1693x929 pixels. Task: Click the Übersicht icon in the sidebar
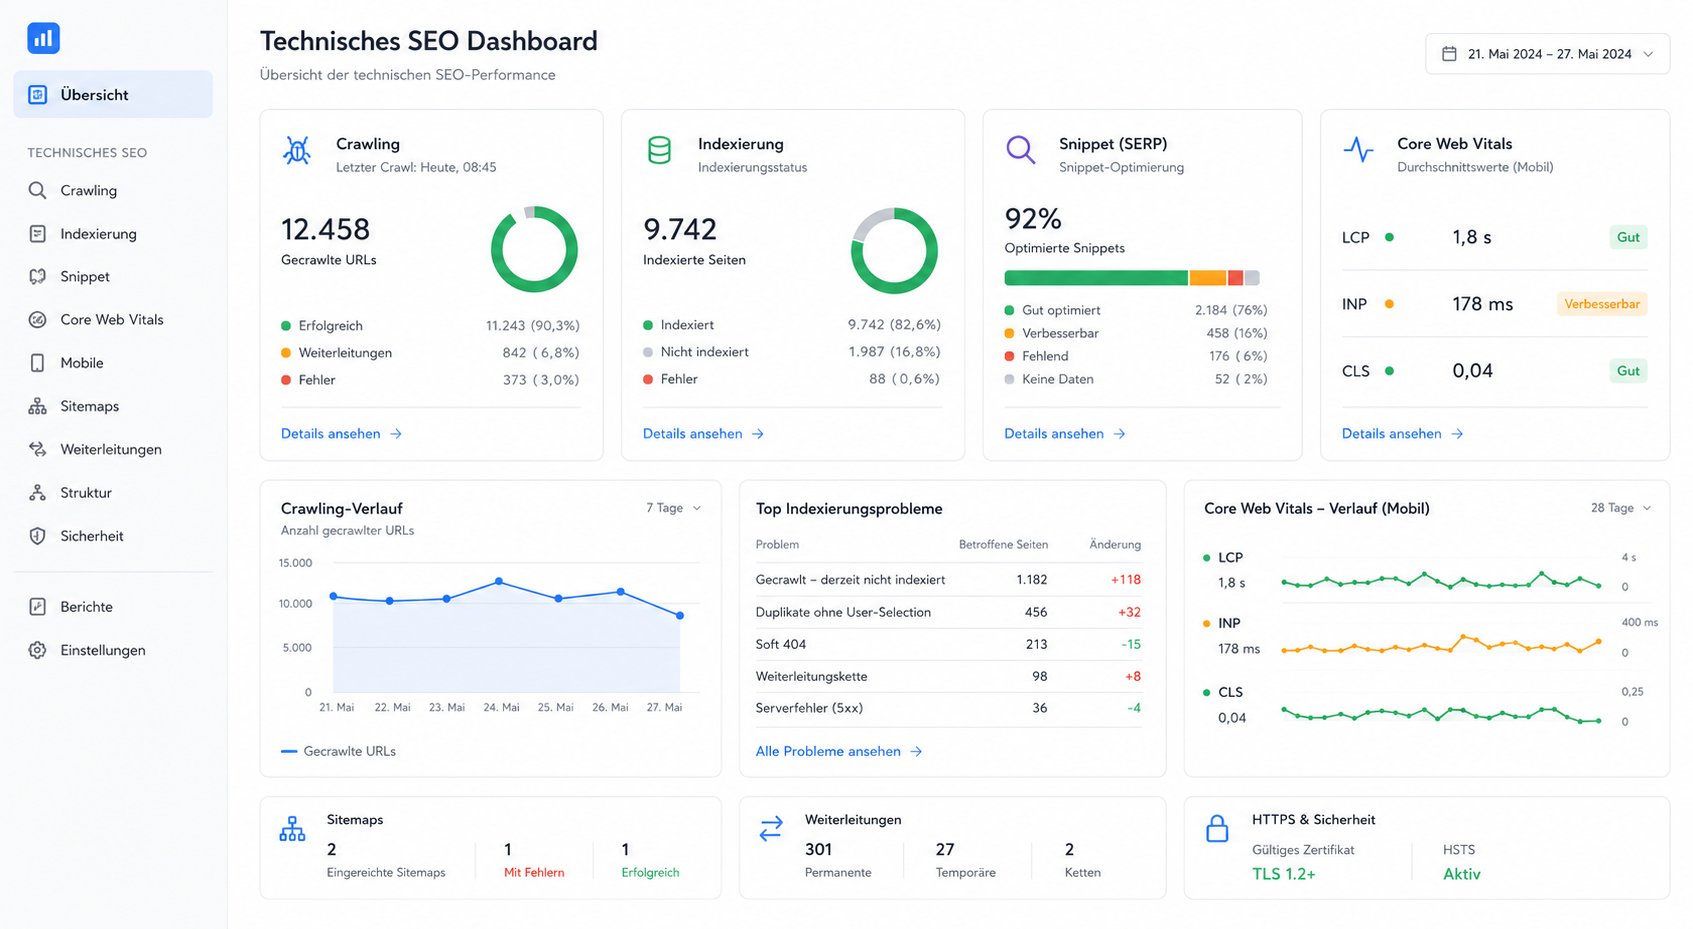pyautogui.click(x=38, y=95)
